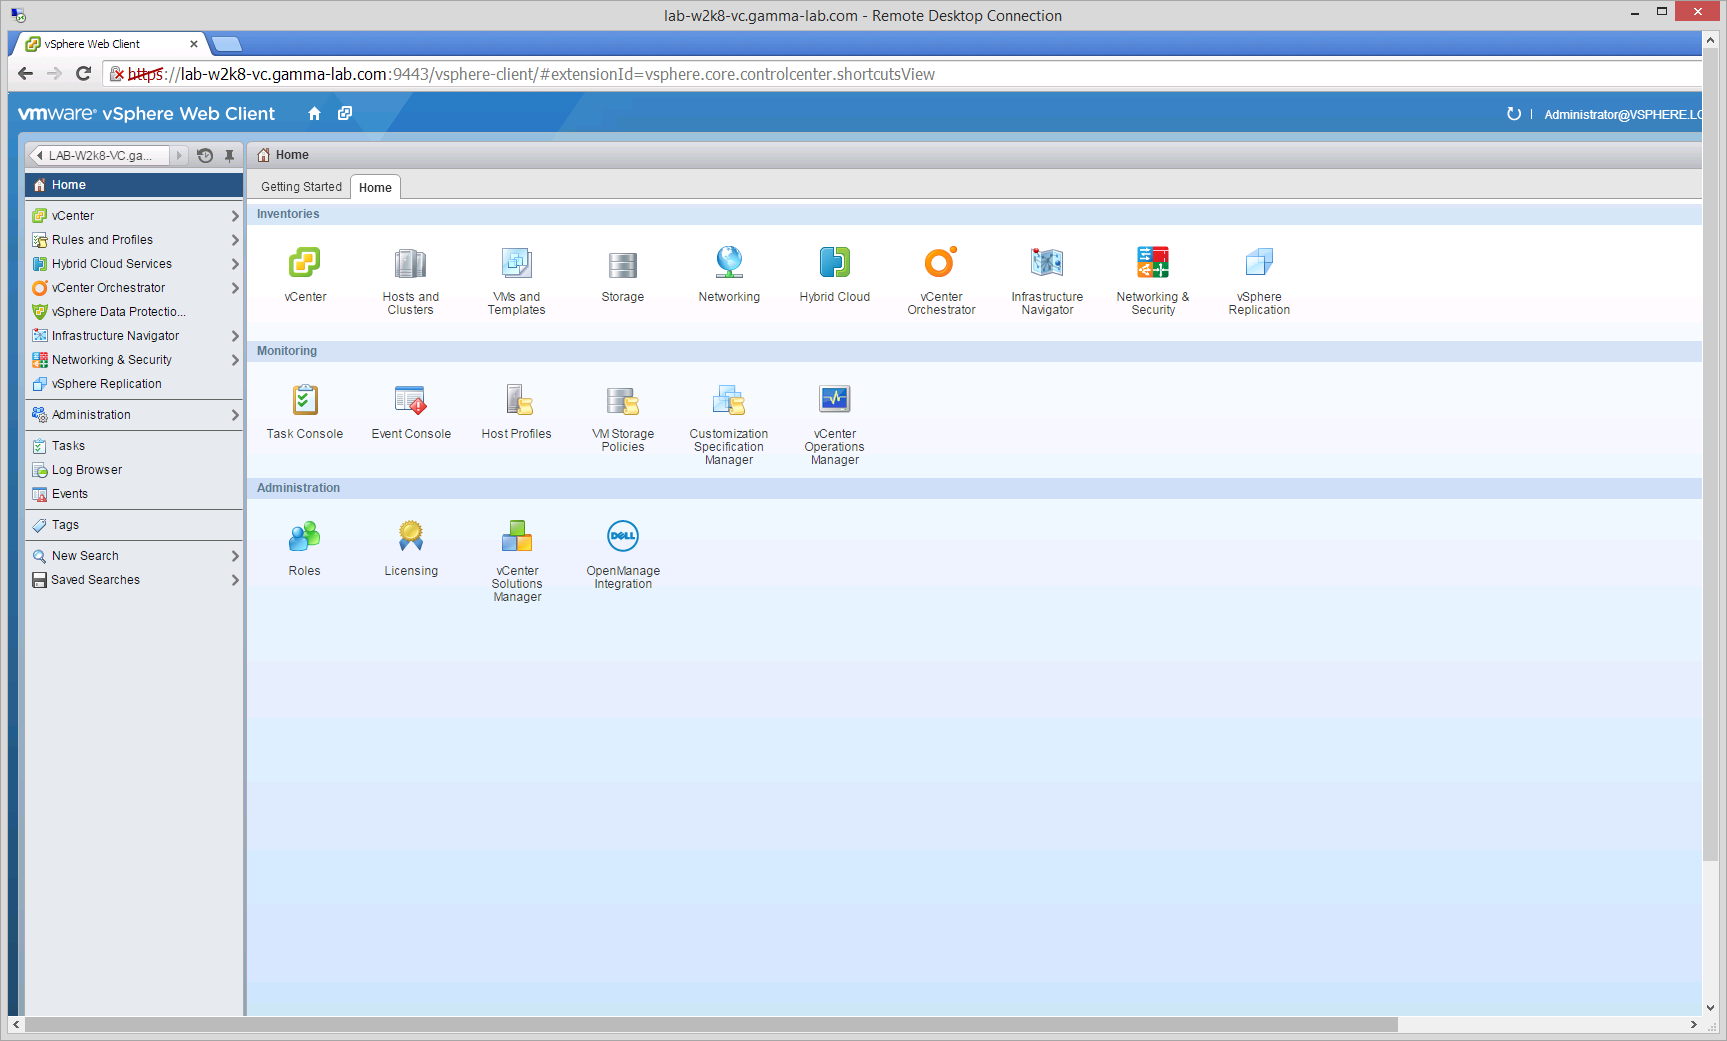Viewport: 1727px width, 1041px height.
Task: Open vCenter Operations Manager icon
Action: pos(834,401)
